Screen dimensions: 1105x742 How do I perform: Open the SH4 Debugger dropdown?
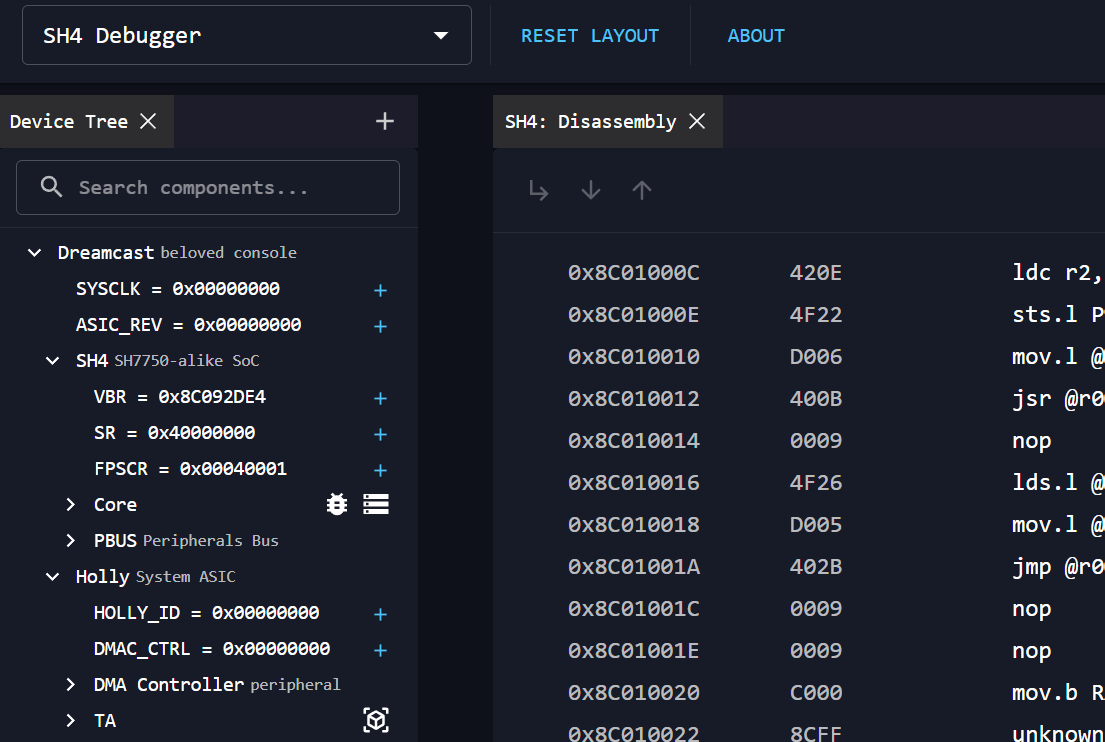tap(247, 35)
